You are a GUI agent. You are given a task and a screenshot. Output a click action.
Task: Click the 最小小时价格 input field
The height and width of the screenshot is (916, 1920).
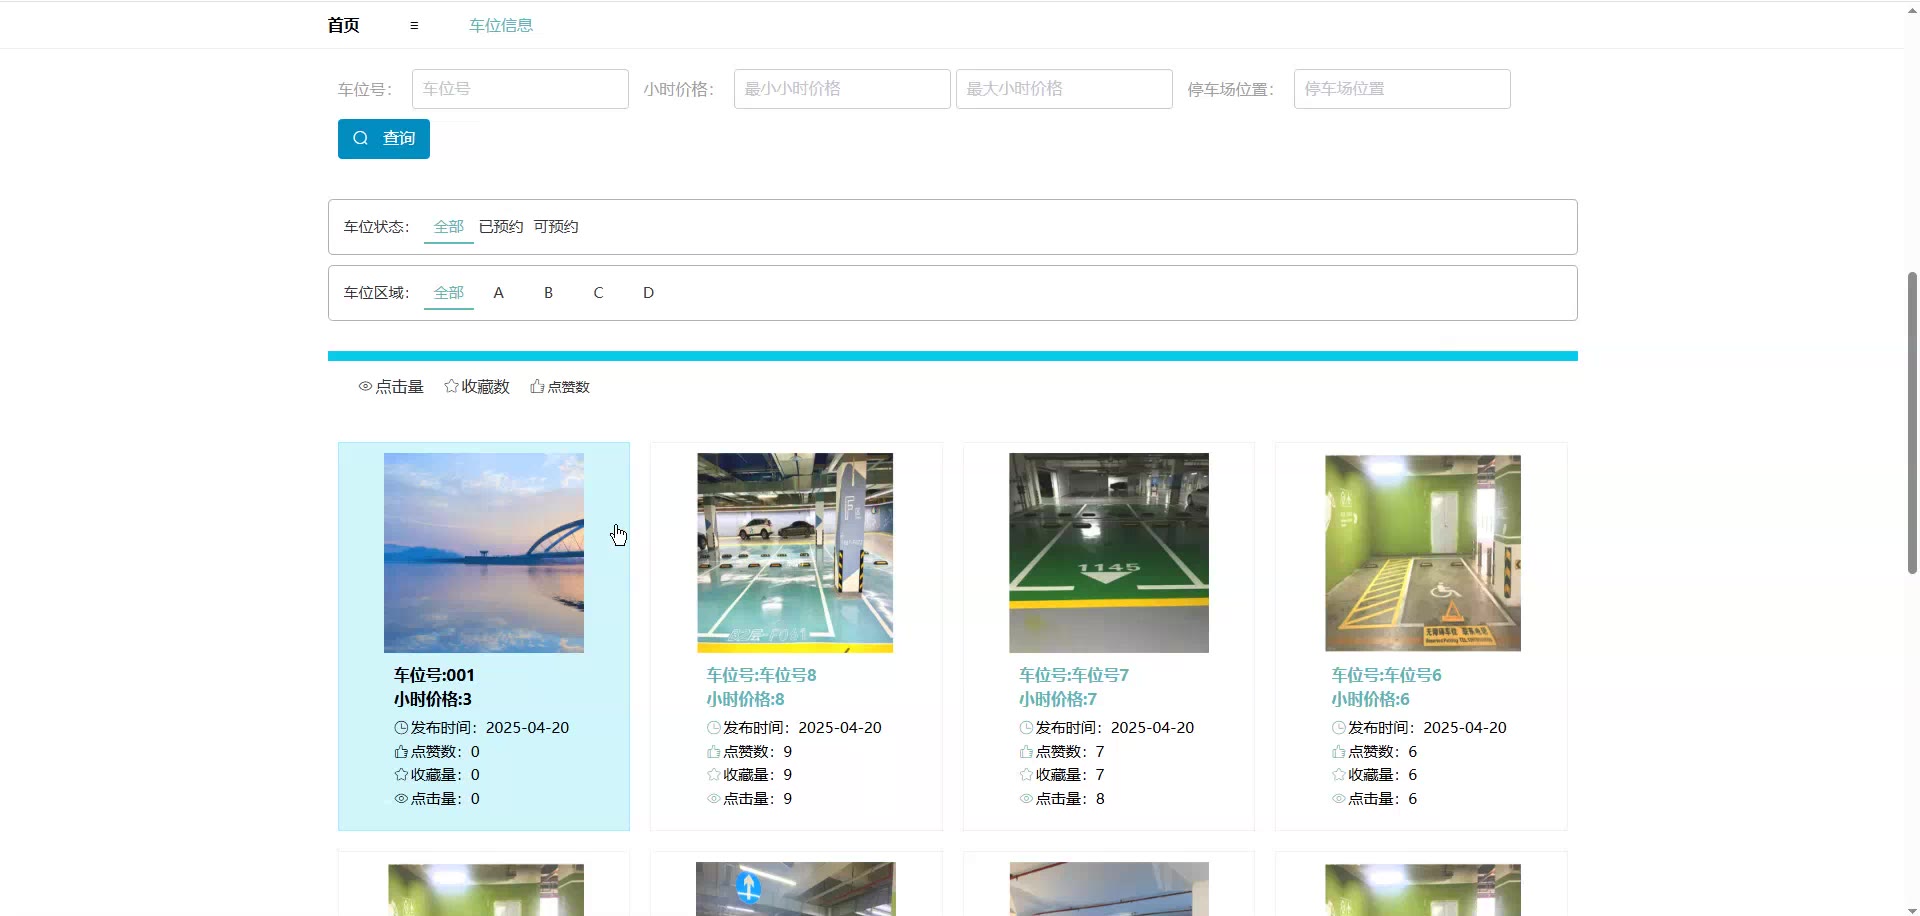click(841, 89)
